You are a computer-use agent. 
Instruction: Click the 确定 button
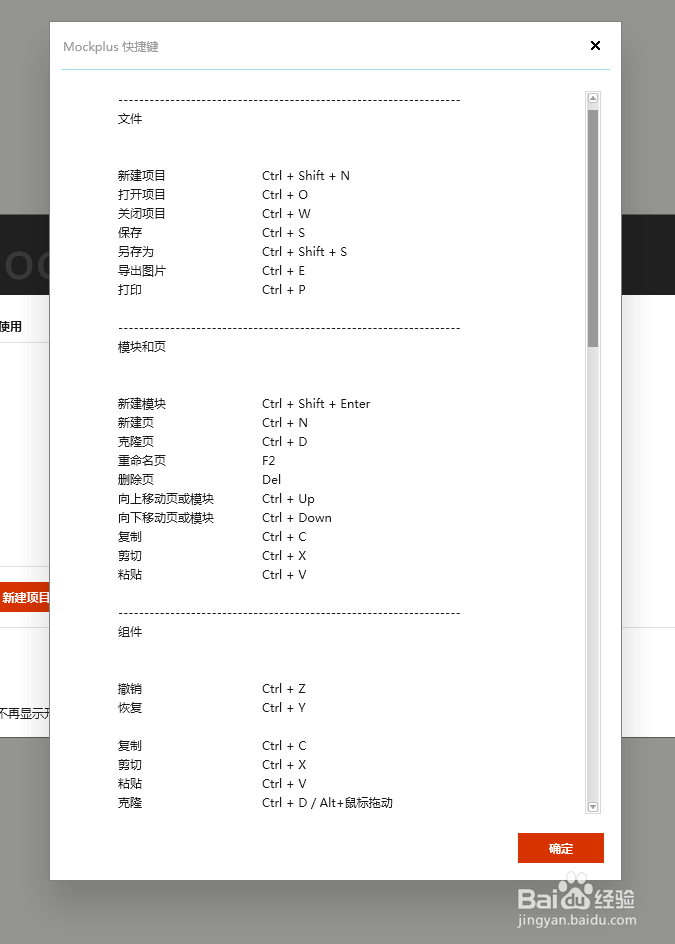561,848
